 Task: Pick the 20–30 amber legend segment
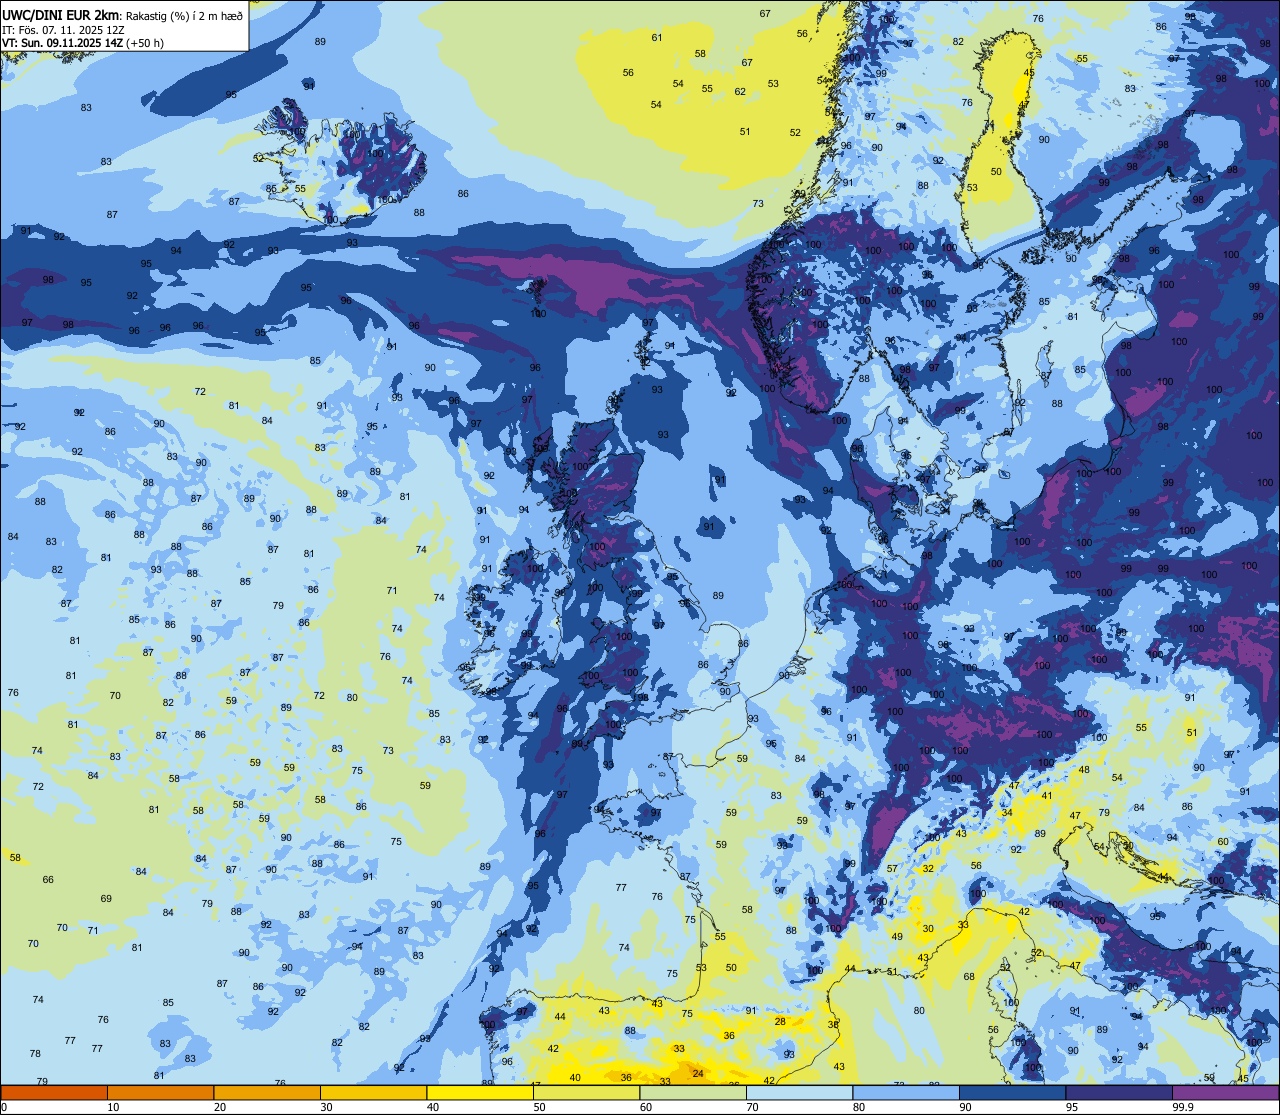tap(267, 1092)
